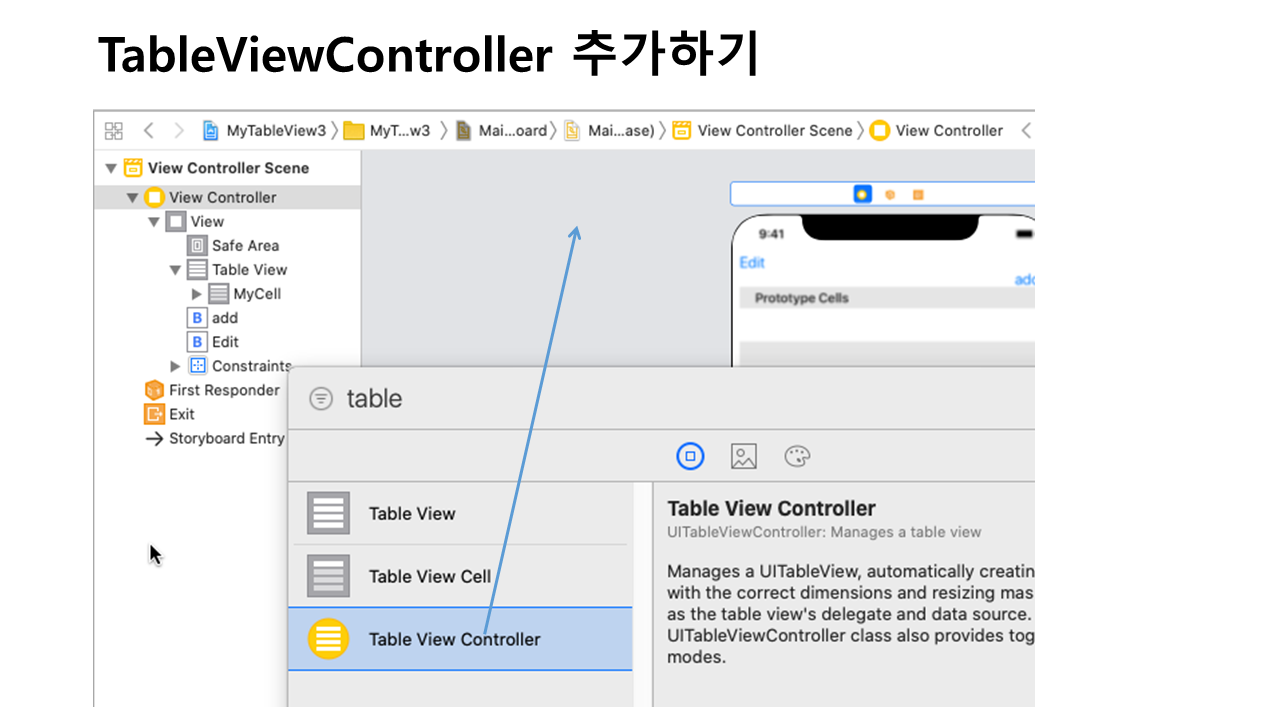Image resolution: width=1280 pixels, height=720 pixels.
Task: Click the forward navigation chevron
Action: tap(179, 131)
